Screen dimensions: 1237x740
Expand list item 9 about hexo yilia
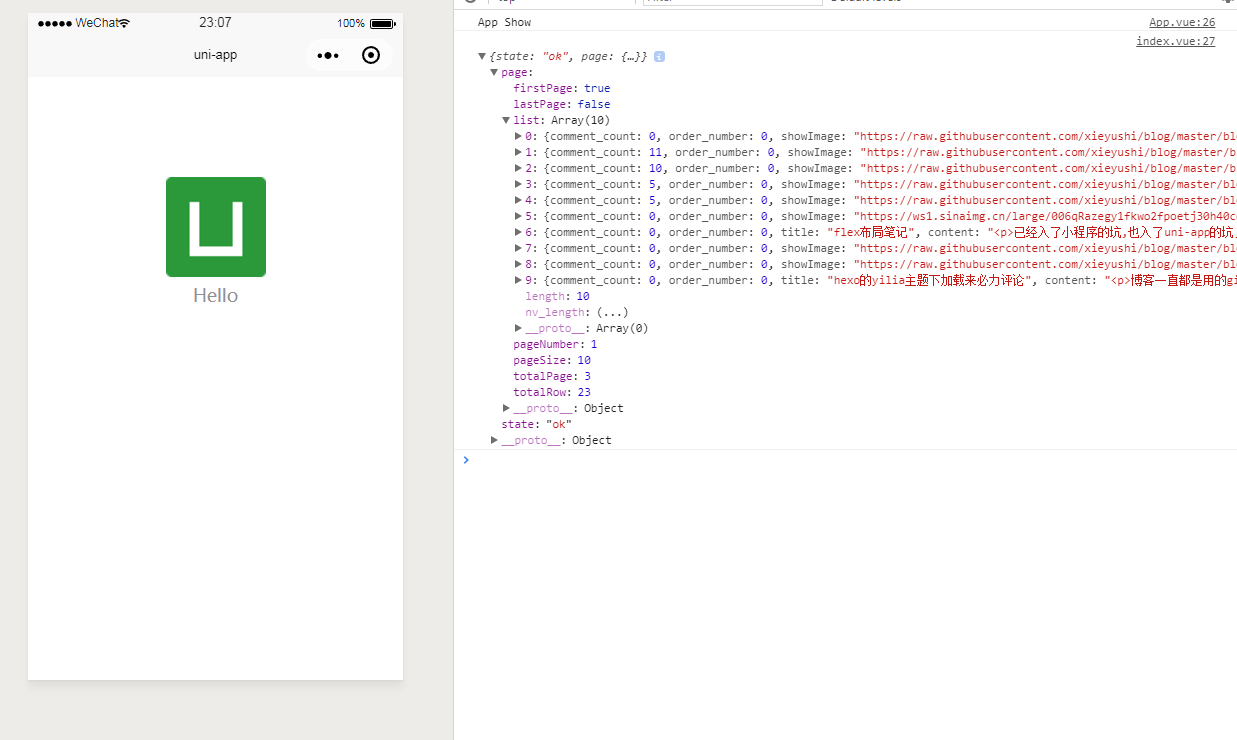click(518, 280)
